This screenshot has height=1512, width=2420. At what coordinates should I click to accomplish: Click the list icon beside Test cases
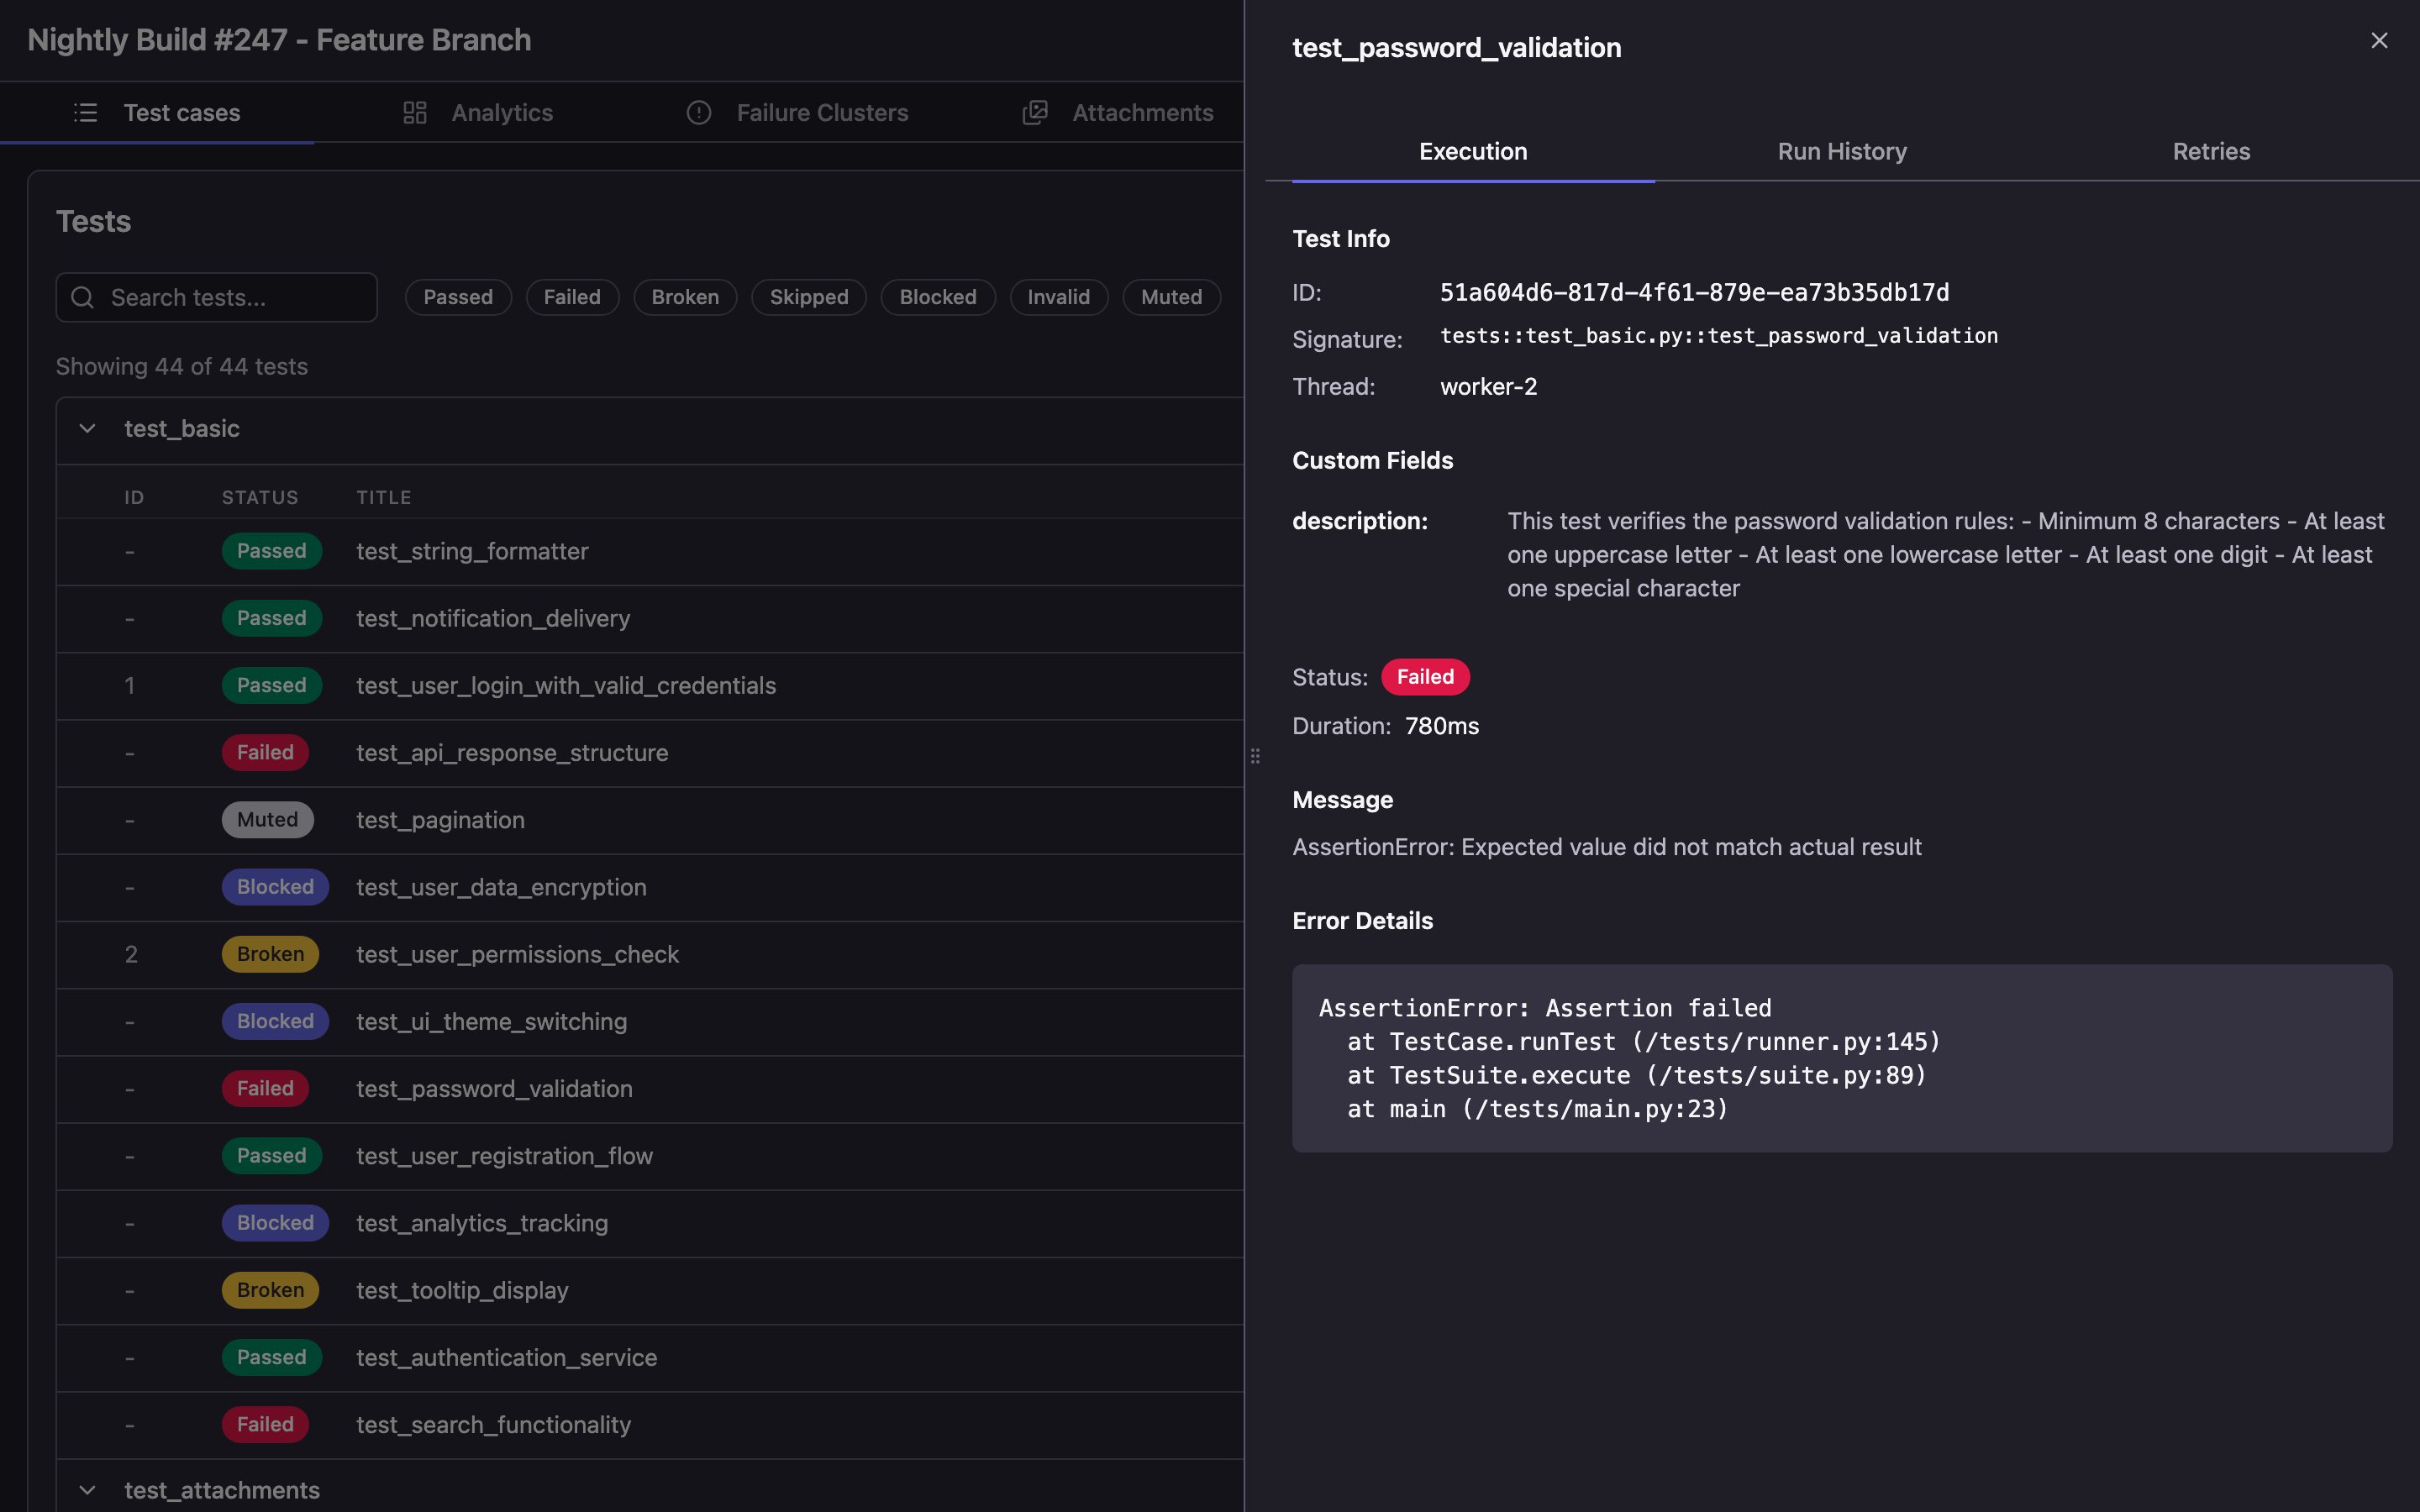pos(85,112)
